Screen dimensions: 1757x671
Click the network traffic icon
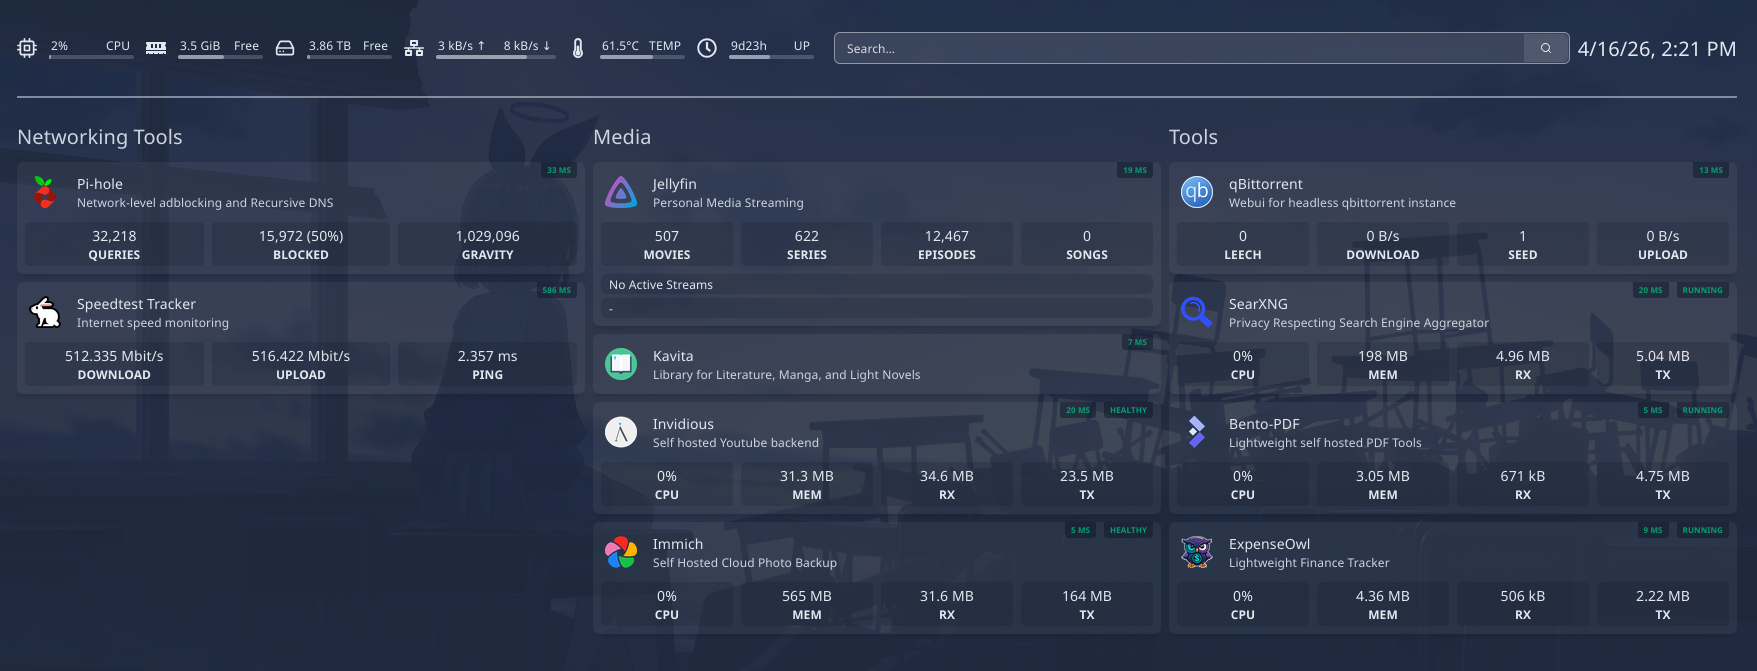414,48
